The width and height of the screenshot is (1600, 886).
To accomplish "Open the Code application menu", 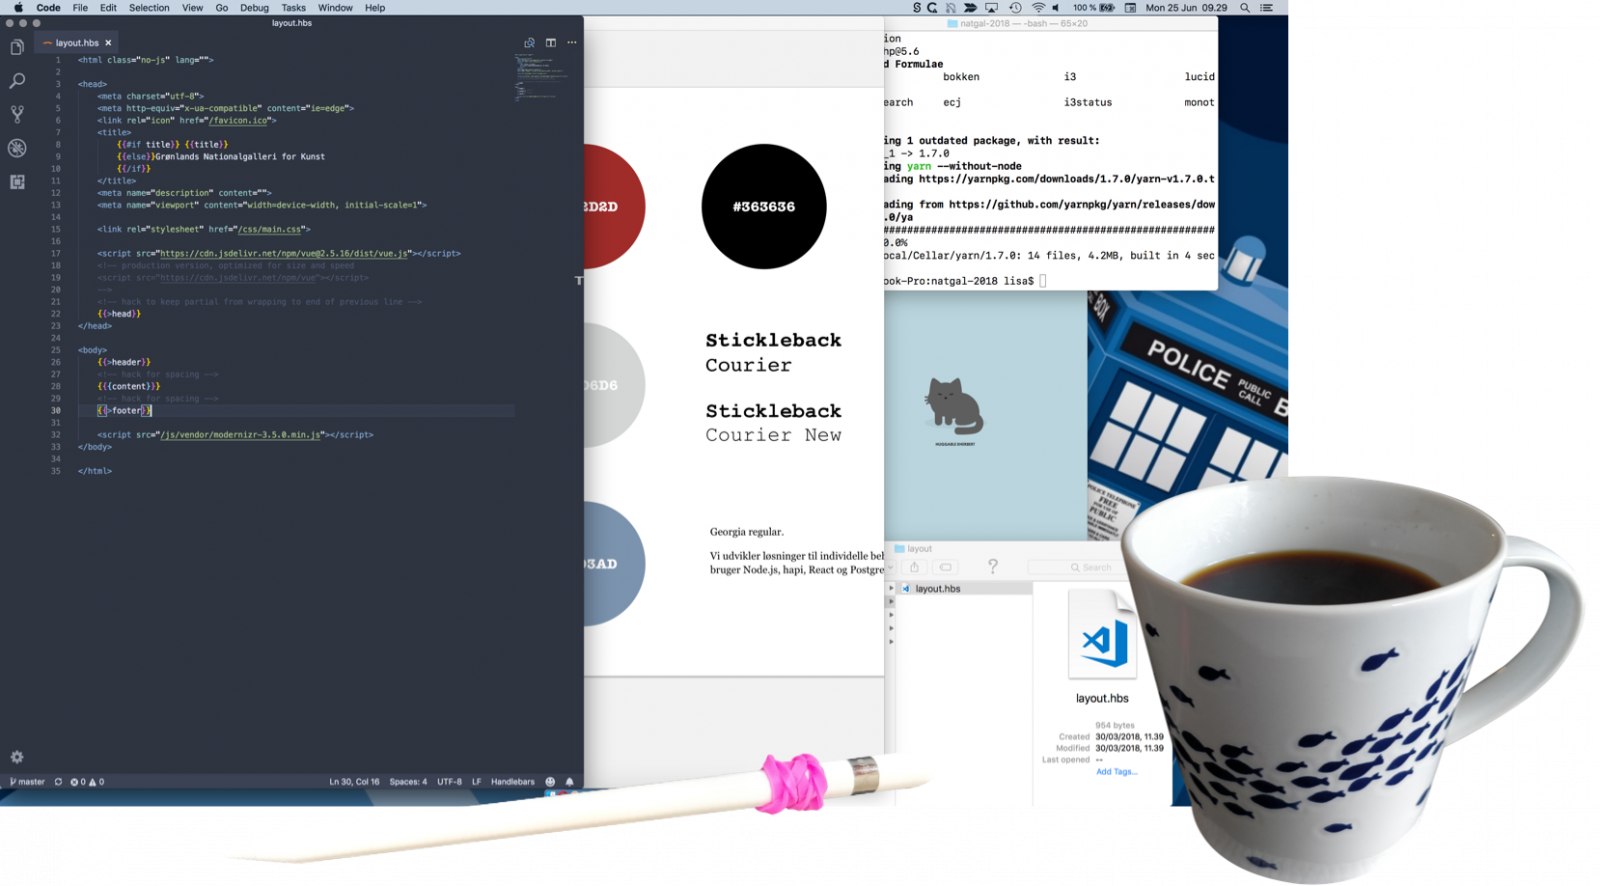I will [x=48, y=8].
